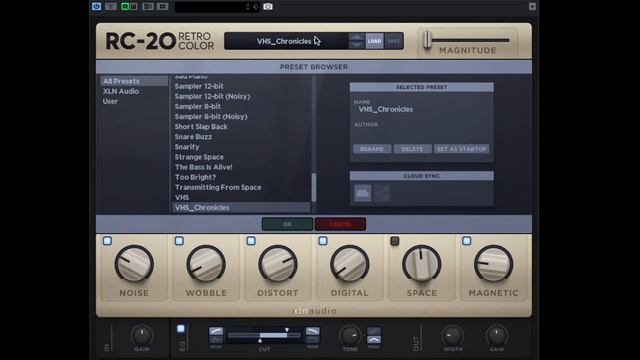Select previous preset with the up arrow
The width and height of the screenshot is (640, 360).
coord(356,37)
